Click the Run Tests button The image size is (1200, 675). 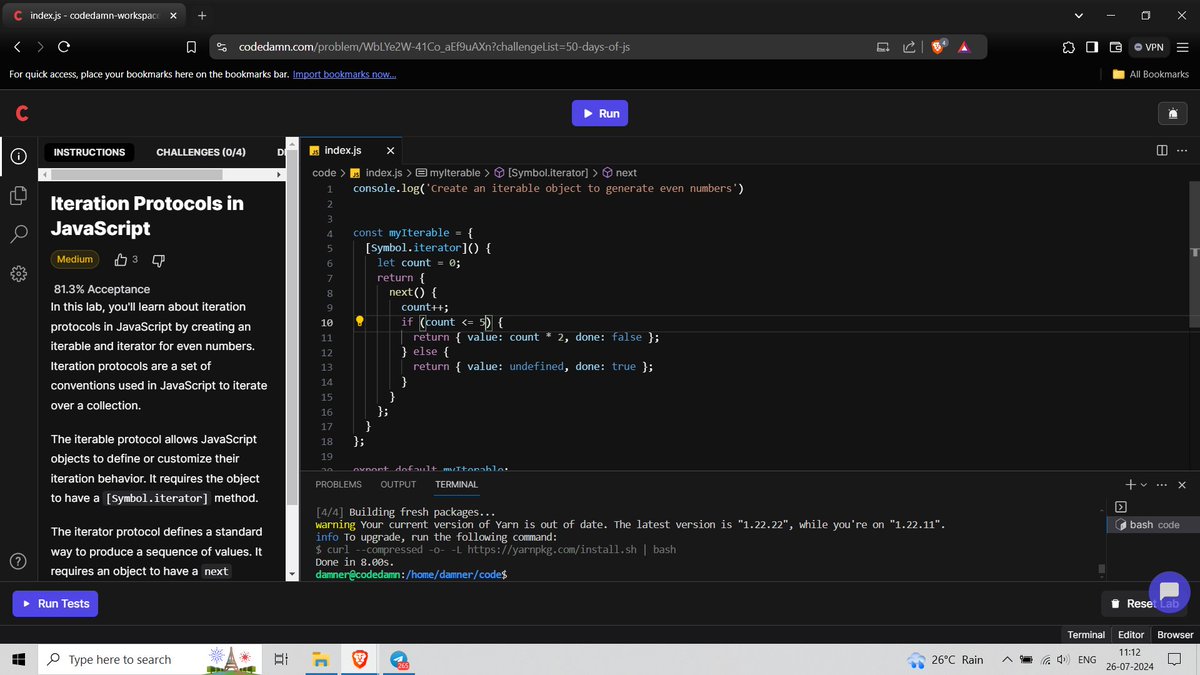56,603
